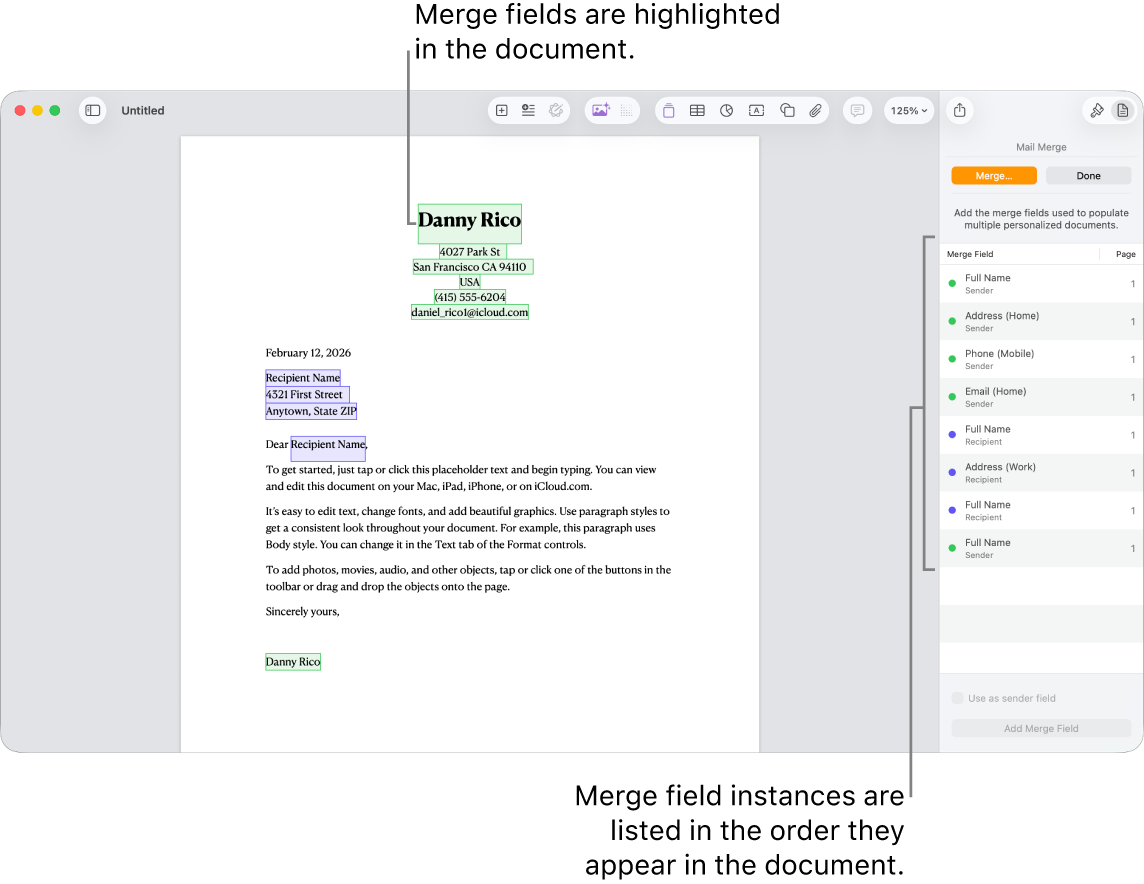Open the Share options
The width and height of the screenshot is (1144, 884).
pos(959,111)
